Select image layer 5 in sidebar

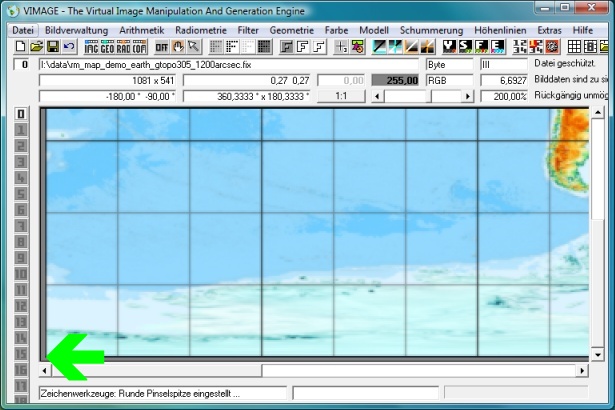20,194
